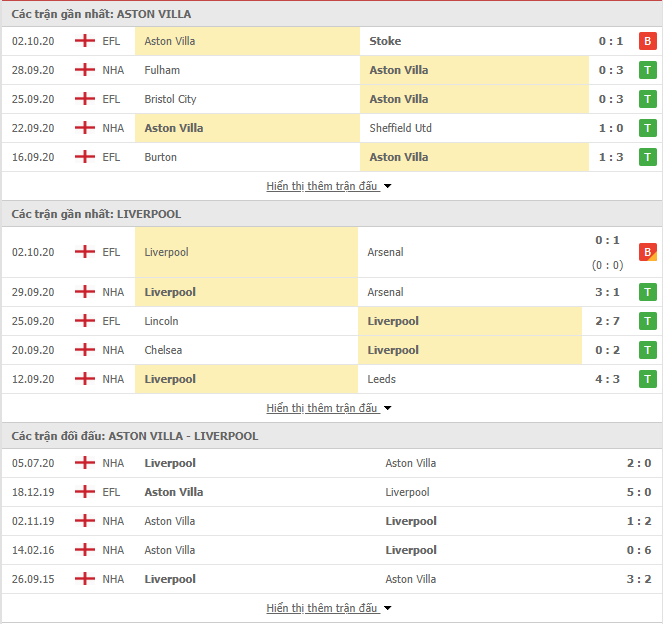Expand more matches under Liverpool section
Viewport: 663px width, 624px height.
[x=329, y=408]
